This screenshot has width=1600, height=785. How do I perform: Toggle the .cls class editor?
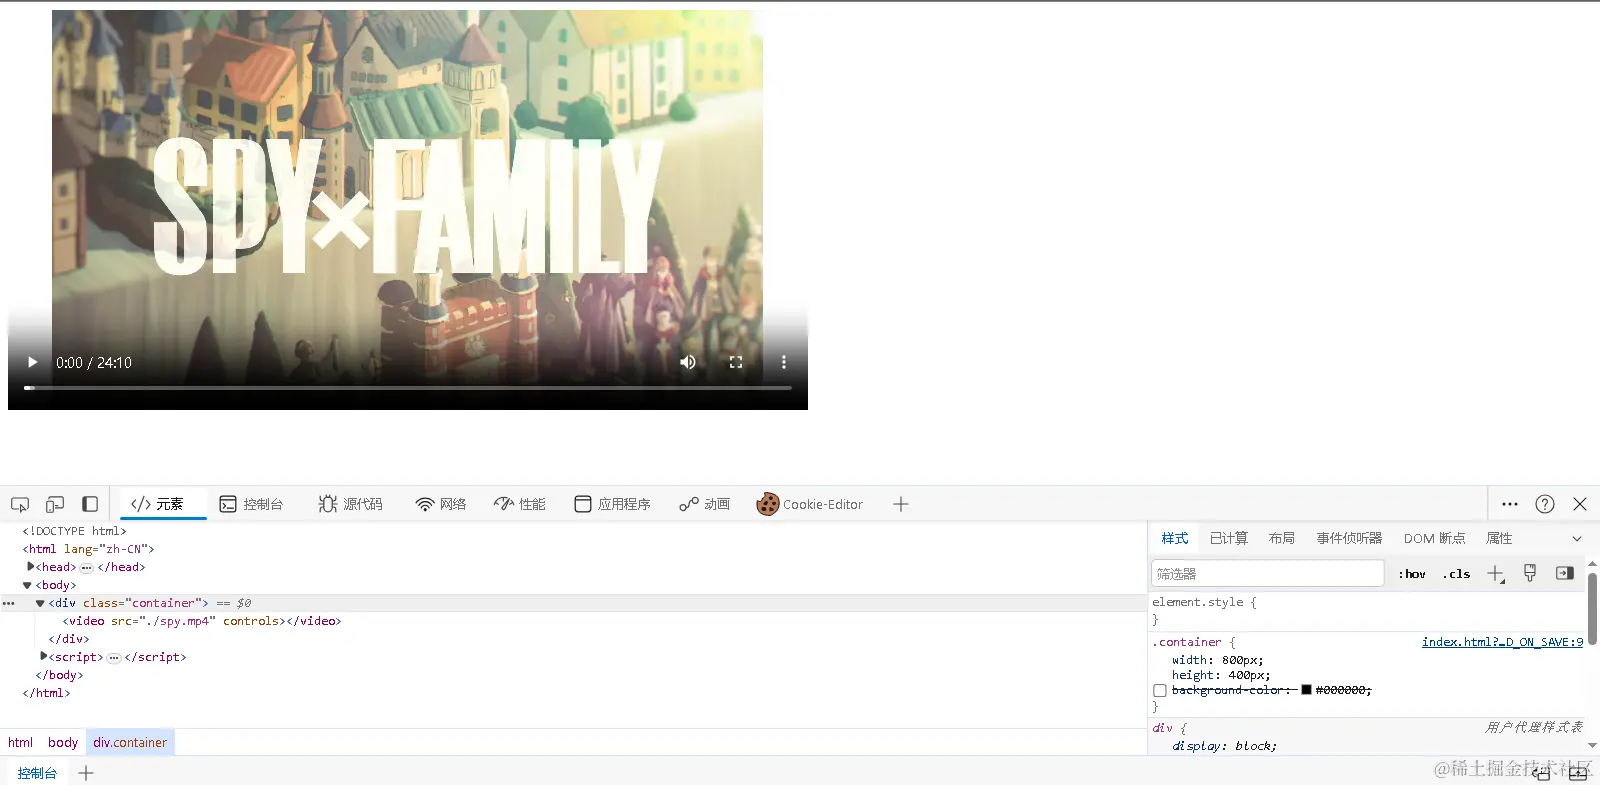pos(1456,573)
